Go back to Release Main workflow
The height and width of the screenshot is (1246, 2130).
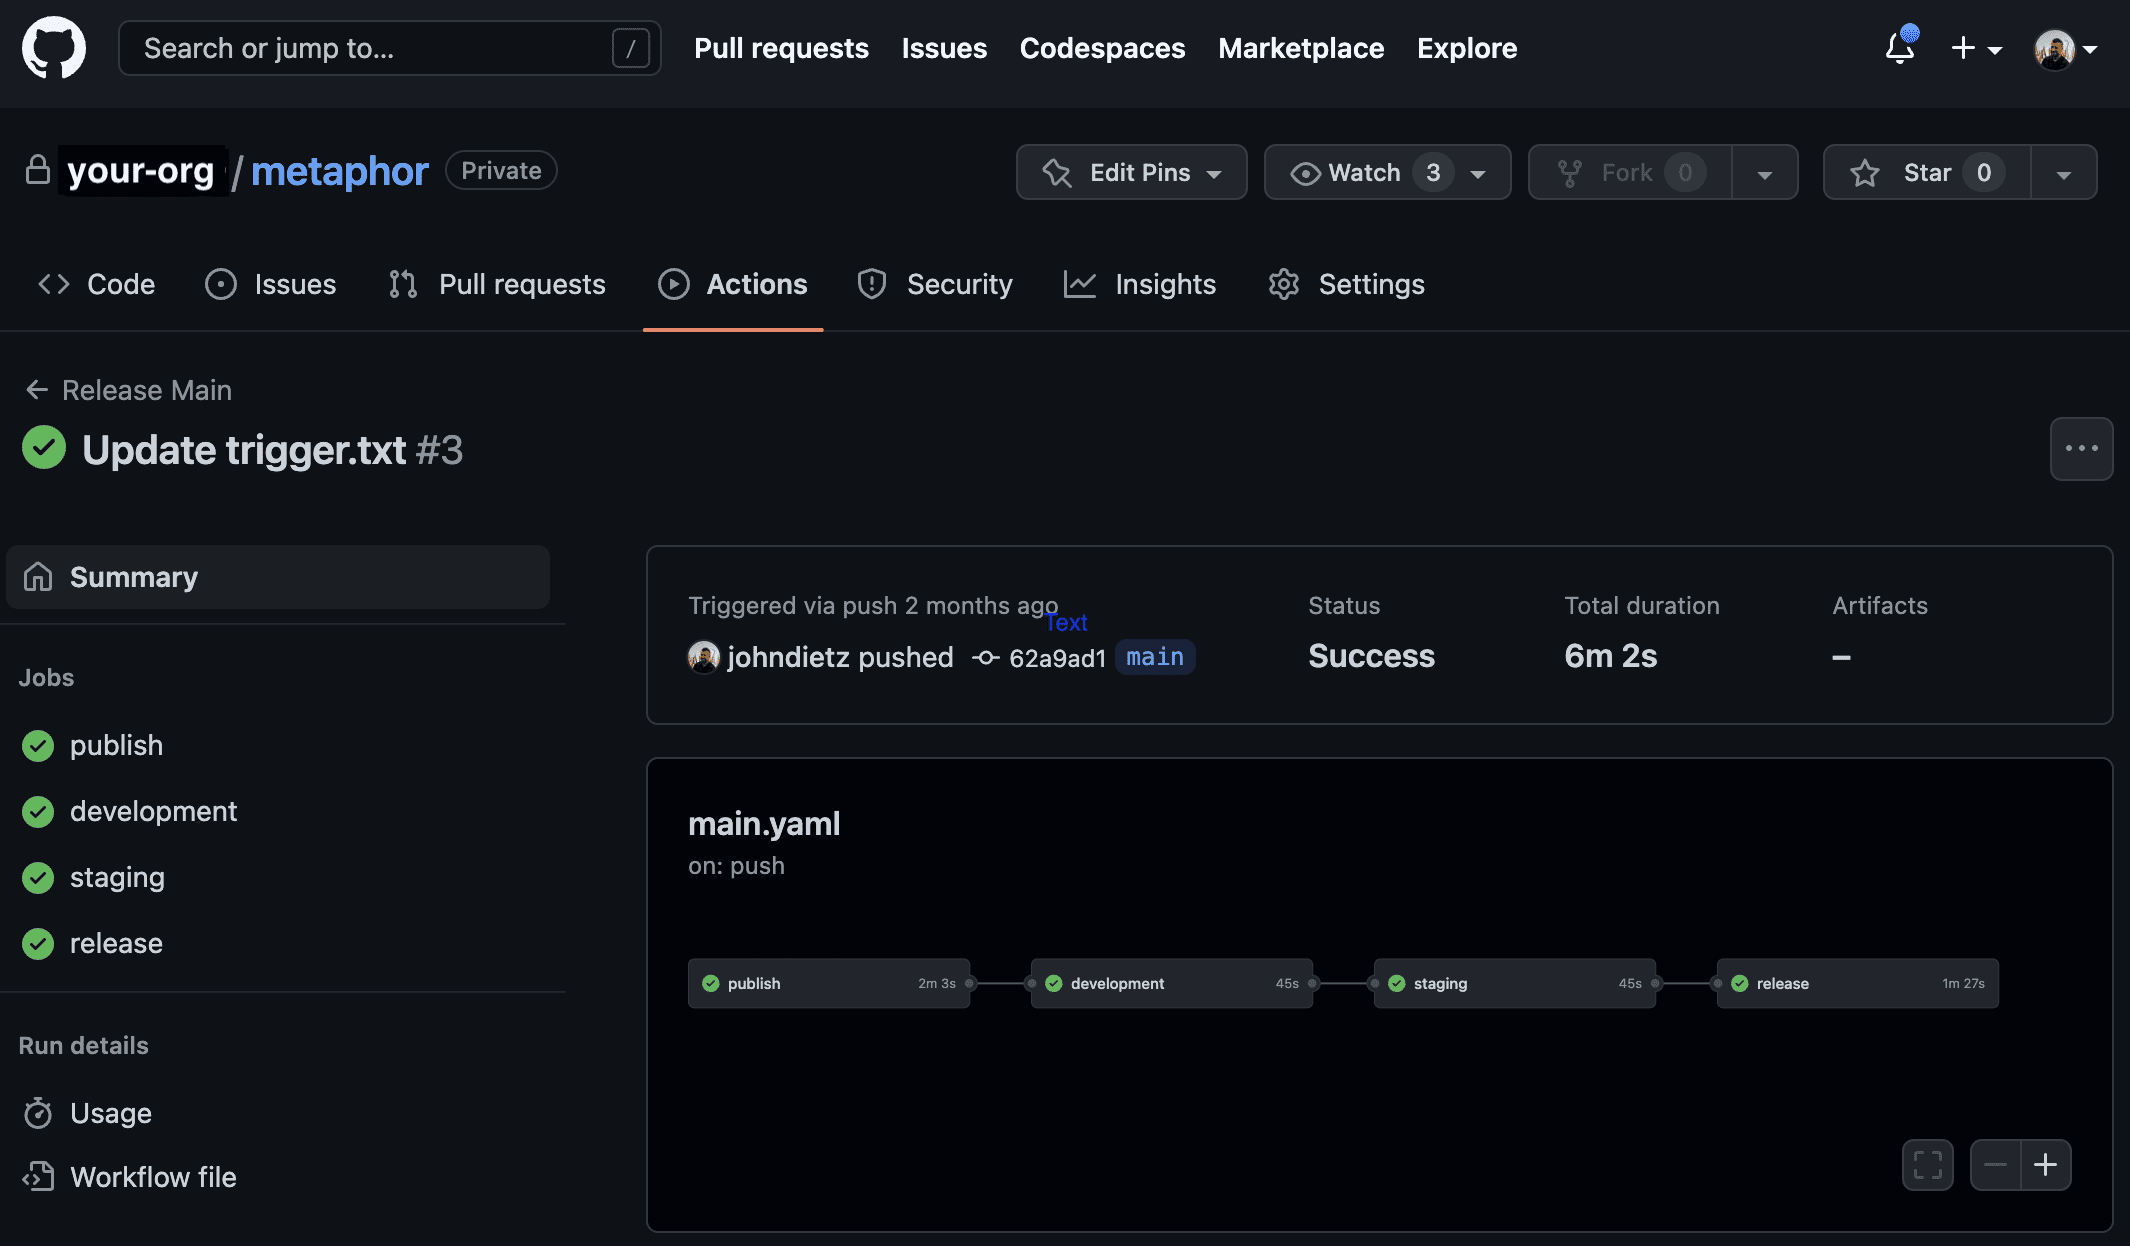click(146, 390)
